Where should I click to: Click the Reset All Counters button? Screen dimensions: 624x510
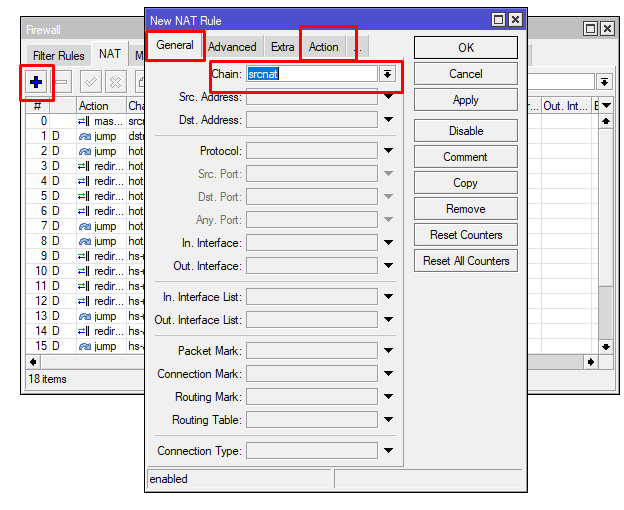[x=466, y=261]
